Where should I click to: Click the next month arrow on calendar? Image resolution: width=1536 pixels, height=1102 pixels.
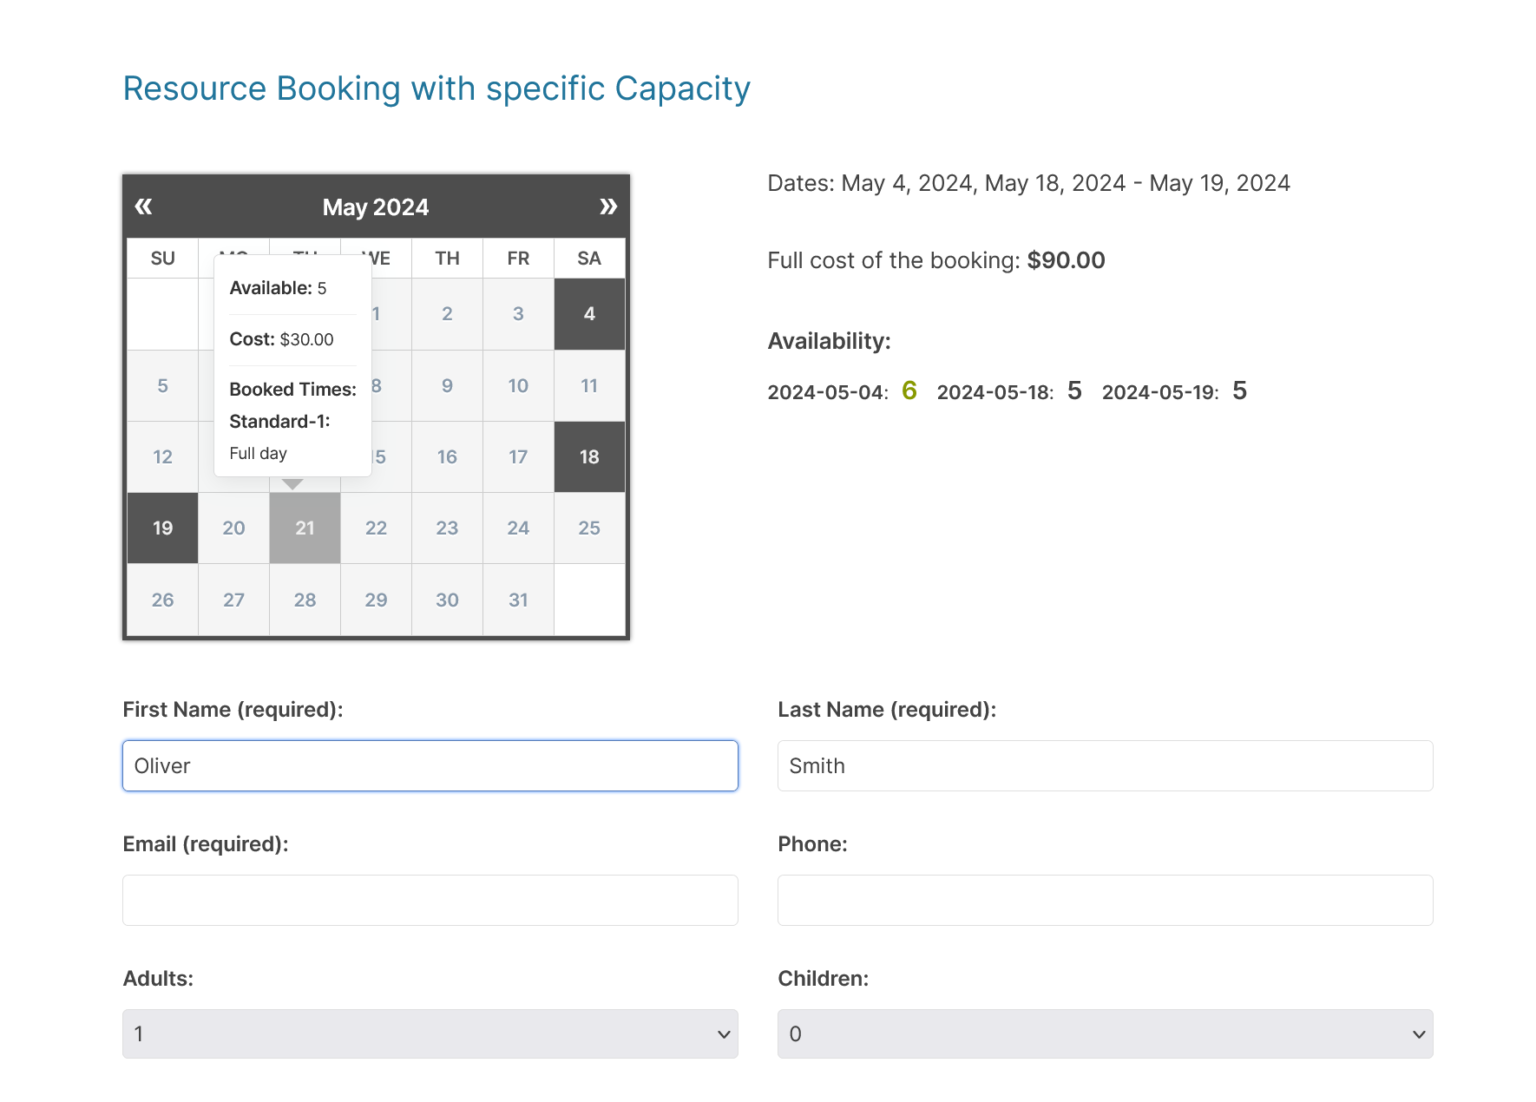609,206
